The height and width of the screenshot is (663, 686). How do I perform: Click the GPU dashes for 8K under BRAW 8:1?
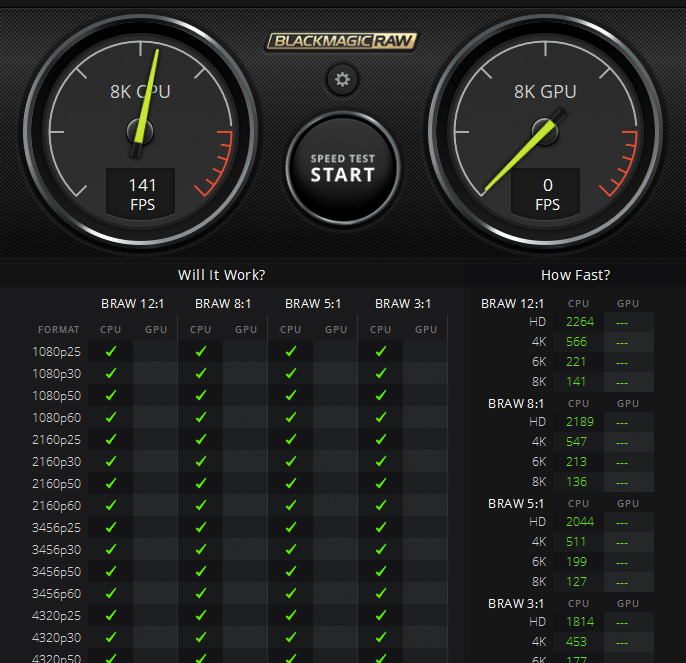[x=622, y=484]
